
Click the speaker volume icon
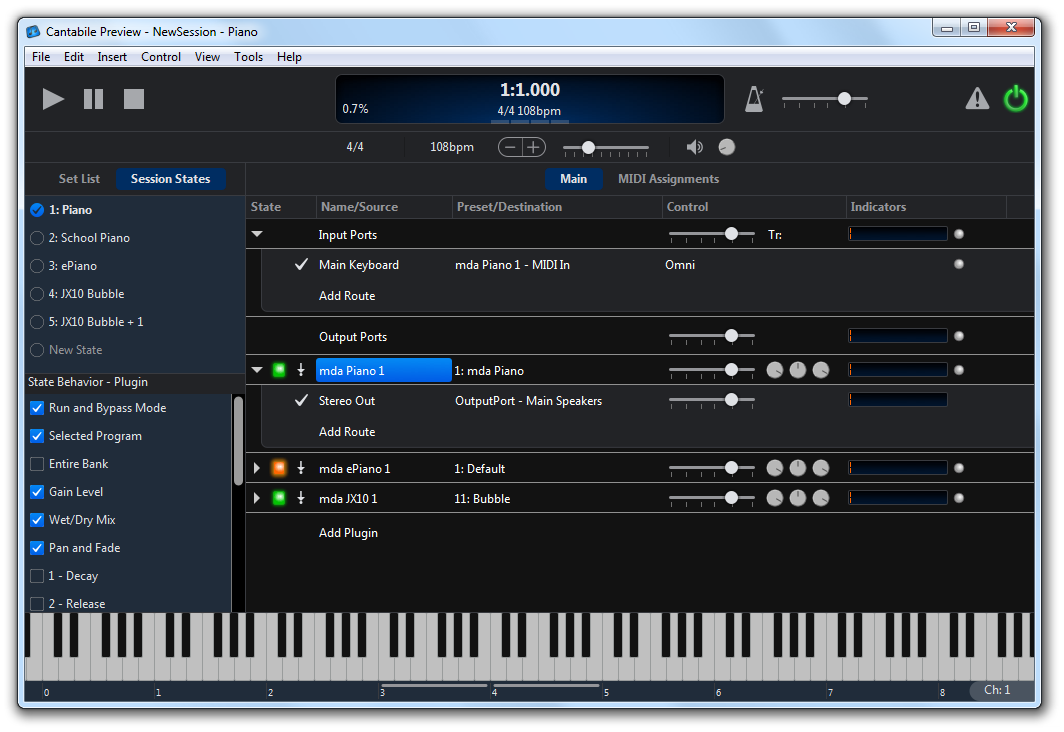coord(695,147)
